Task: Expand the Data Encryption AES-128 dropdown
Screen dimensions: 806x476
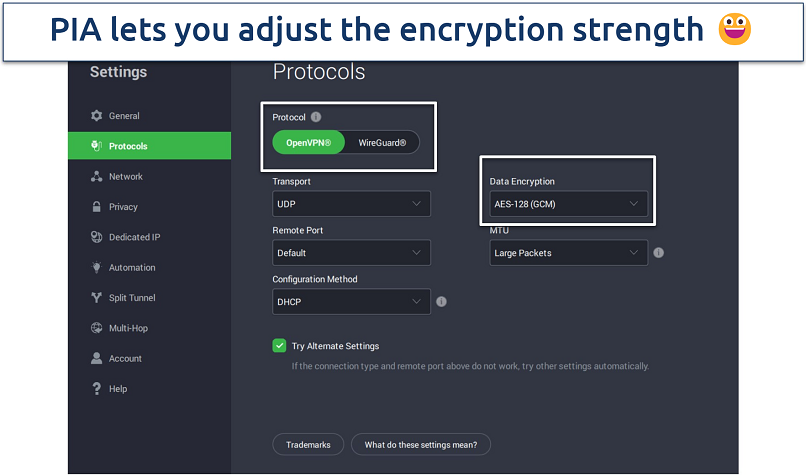Action: (568, 204)
